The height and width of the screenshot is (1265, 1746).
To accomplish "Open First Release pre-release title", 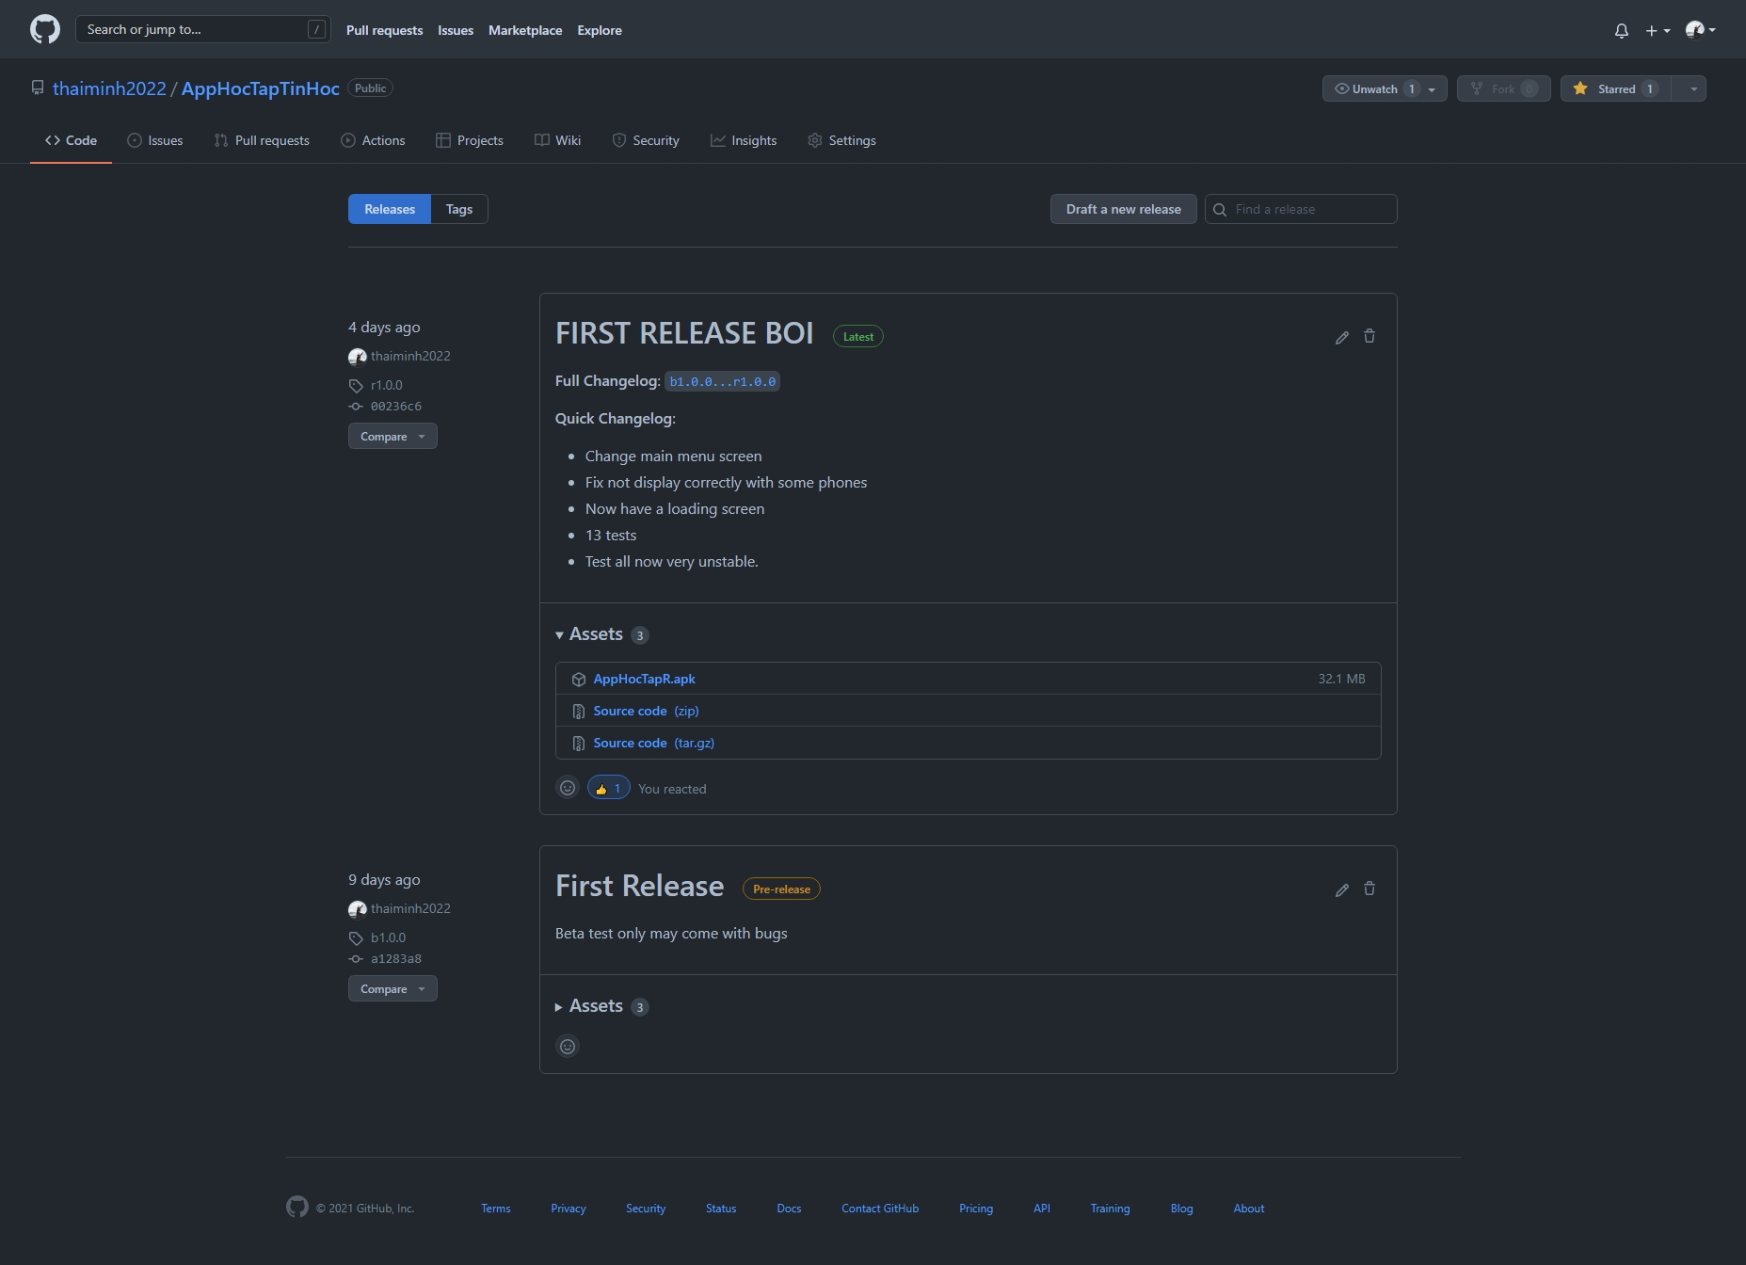I will tap(639, 886).
